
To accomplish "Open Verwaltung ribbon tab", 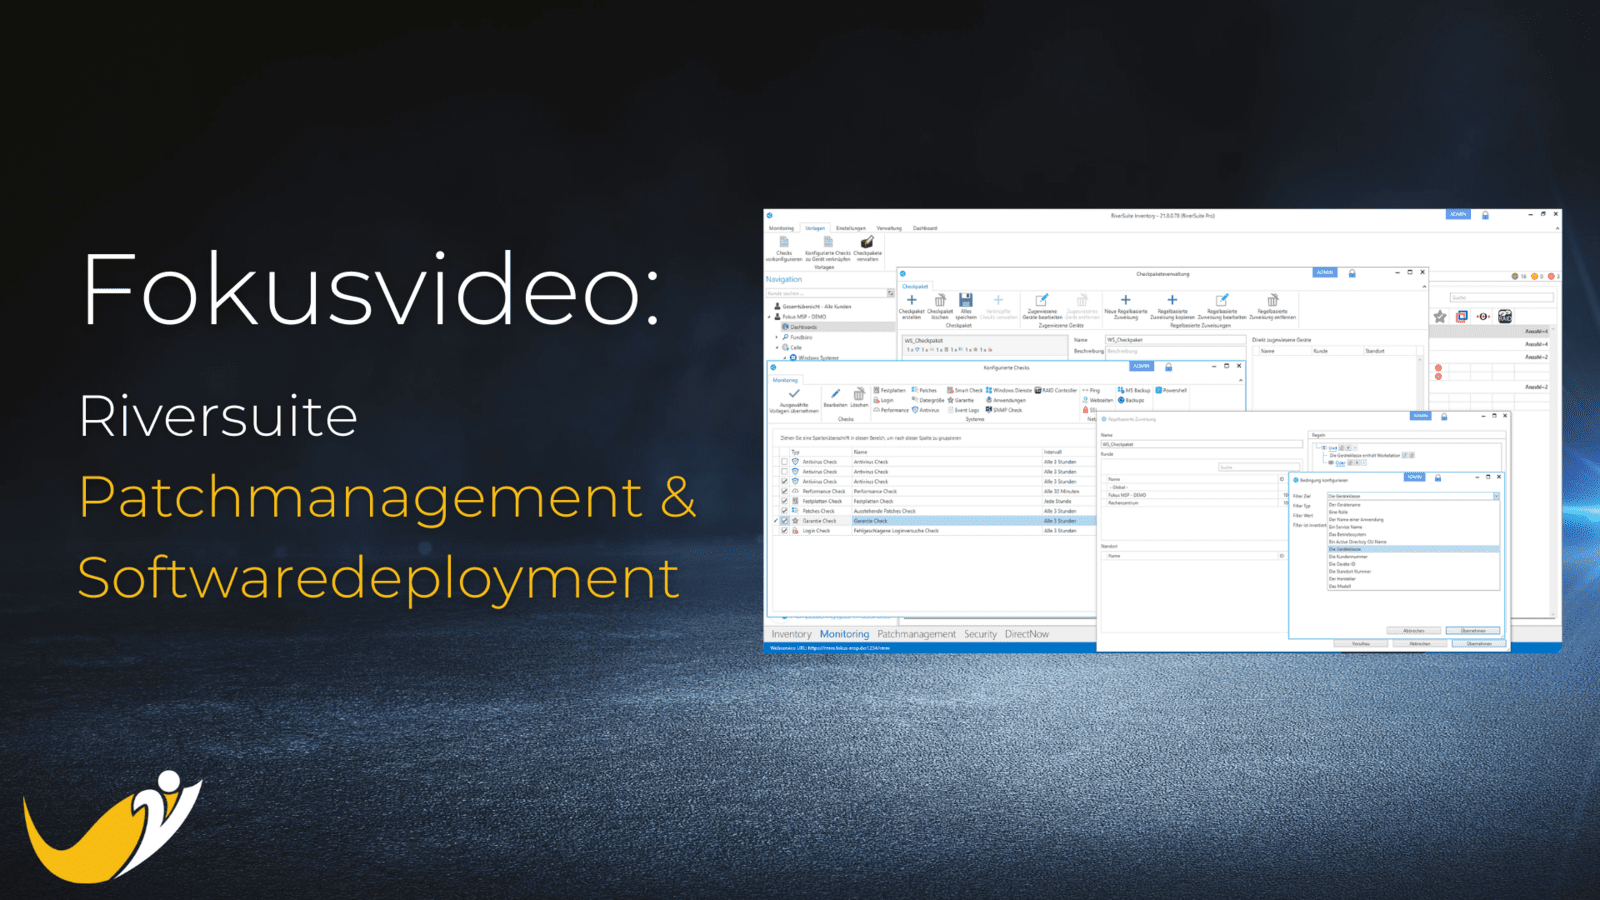I will 889,228.
